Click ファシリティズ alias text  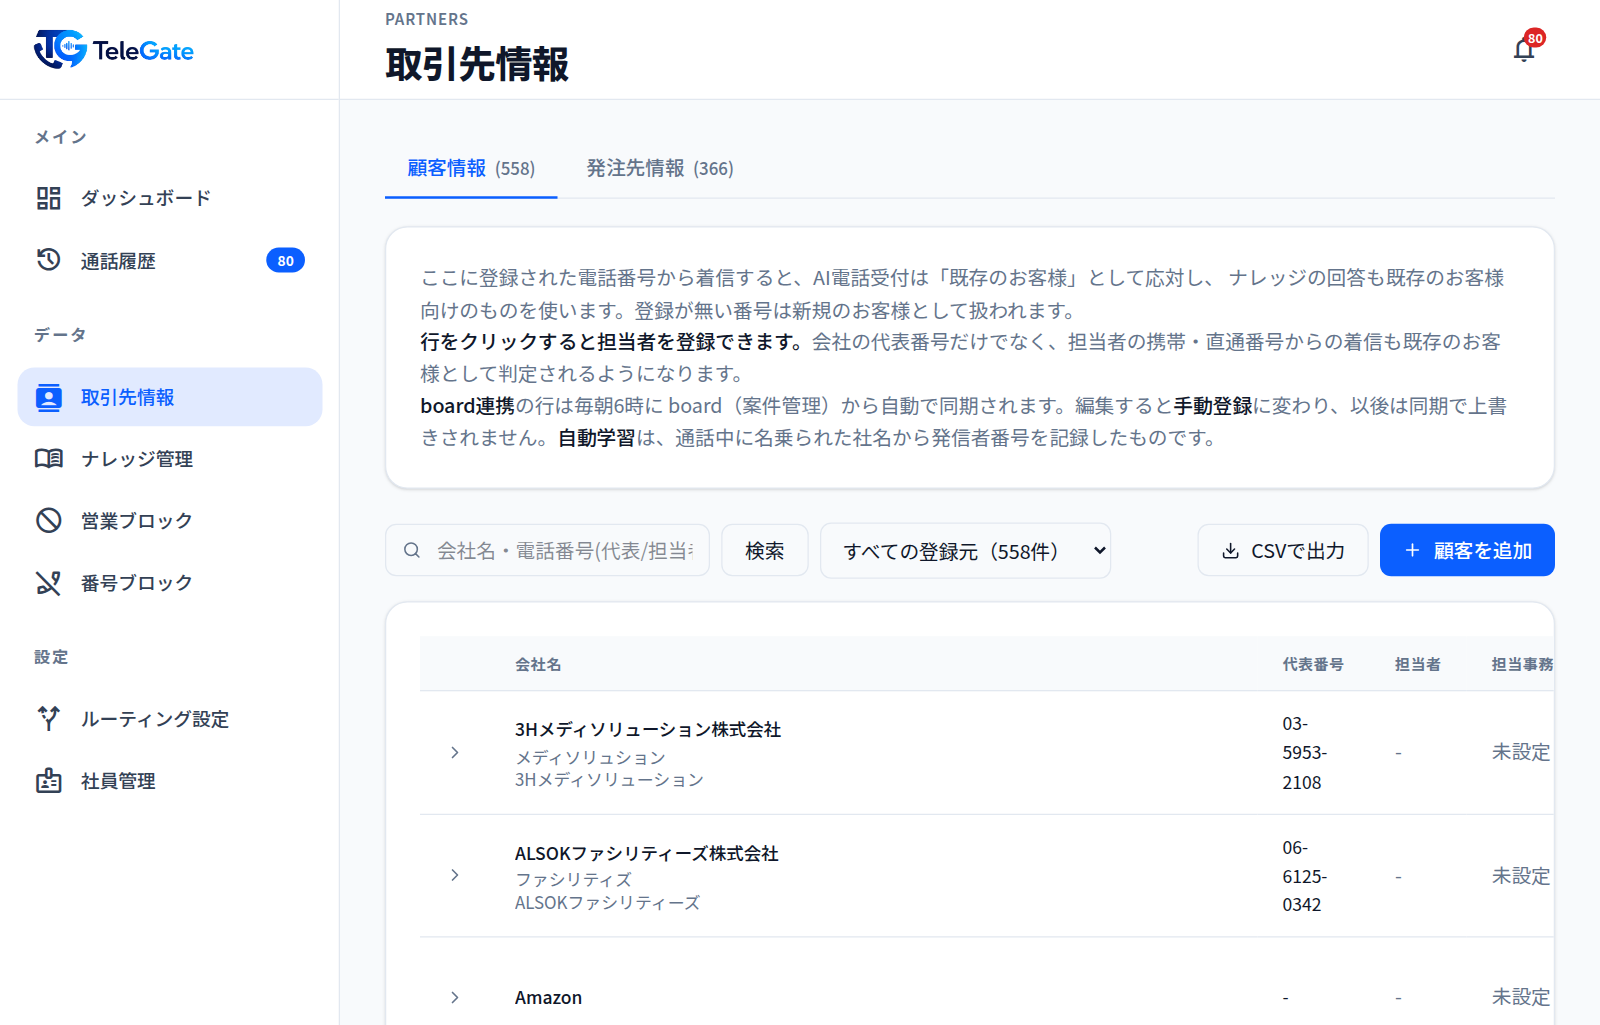(x=573, y=879)
